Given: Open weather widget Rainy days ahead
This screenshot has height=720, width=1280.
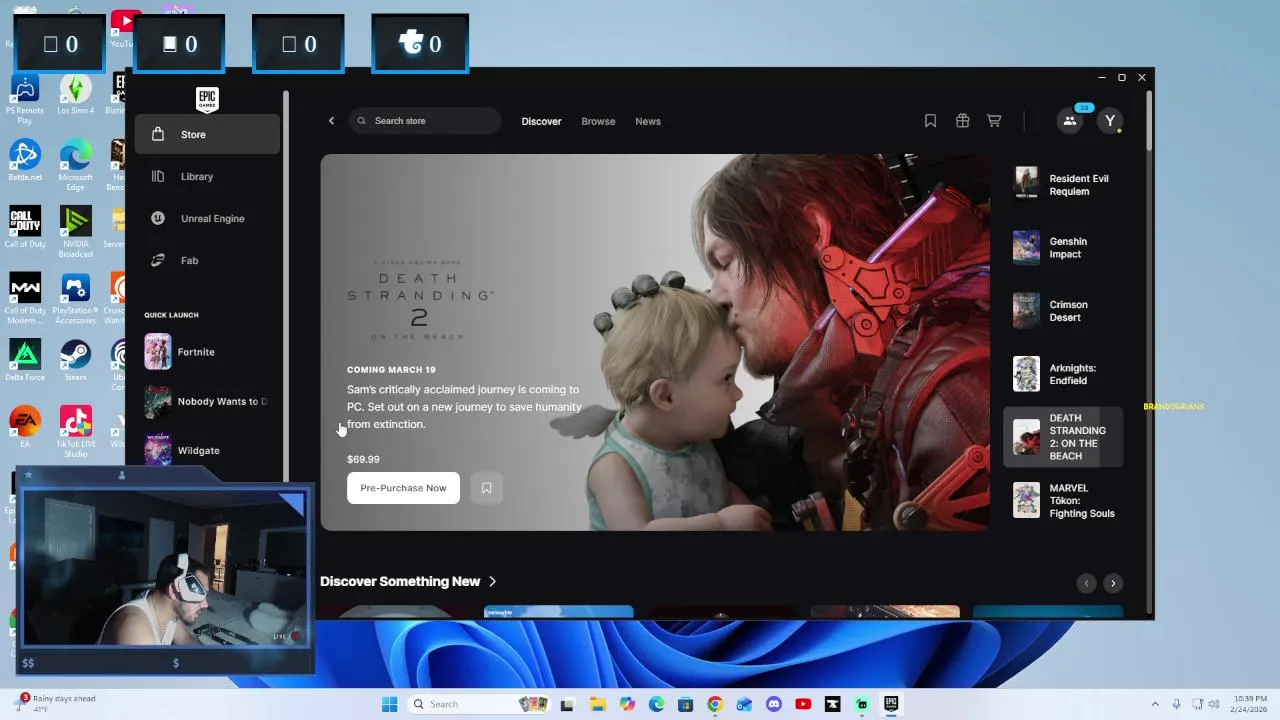Looking at the screenshot, I should (x=57, y=703).
